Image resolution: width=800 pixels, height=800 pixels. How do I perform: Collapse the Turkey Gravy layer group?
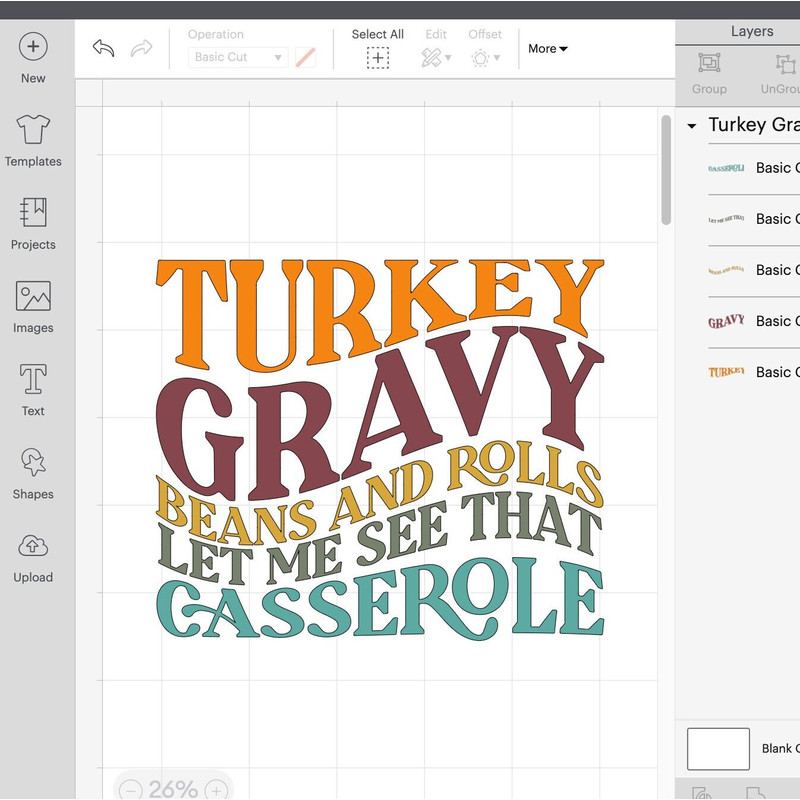(x=691, y=126)
